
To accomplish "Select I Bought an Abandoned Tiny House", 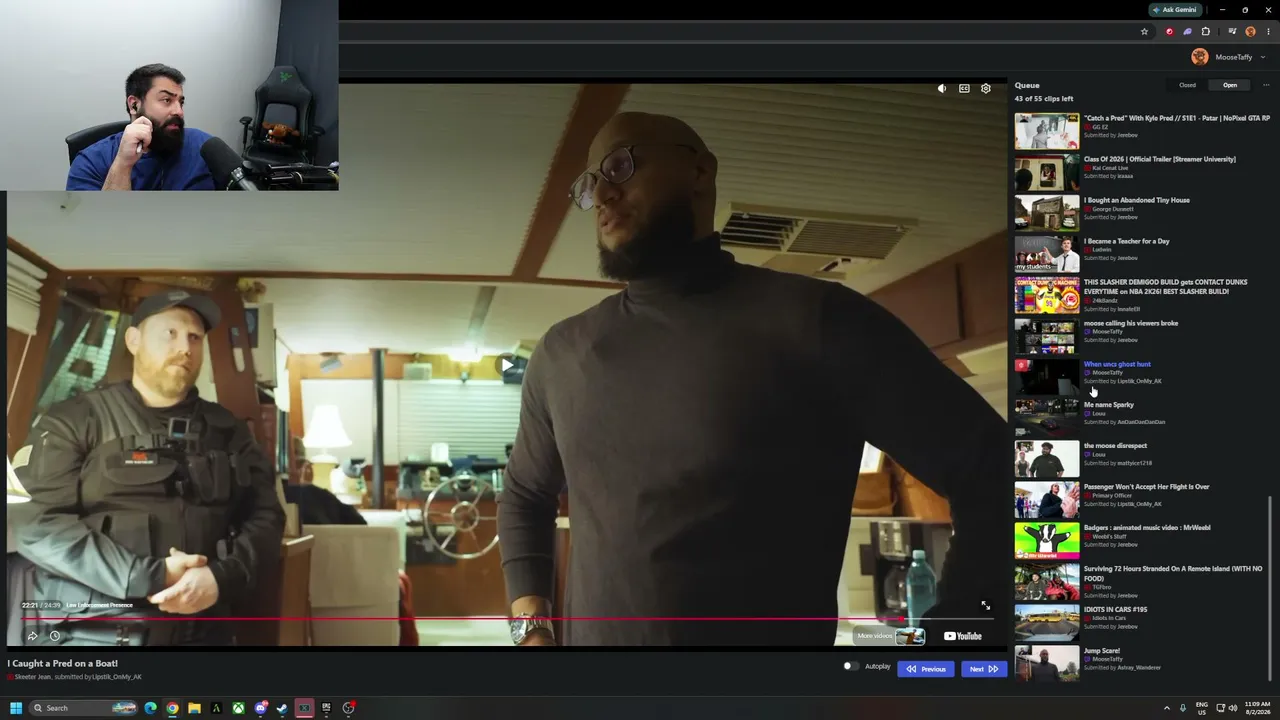I will (1137, 200).
